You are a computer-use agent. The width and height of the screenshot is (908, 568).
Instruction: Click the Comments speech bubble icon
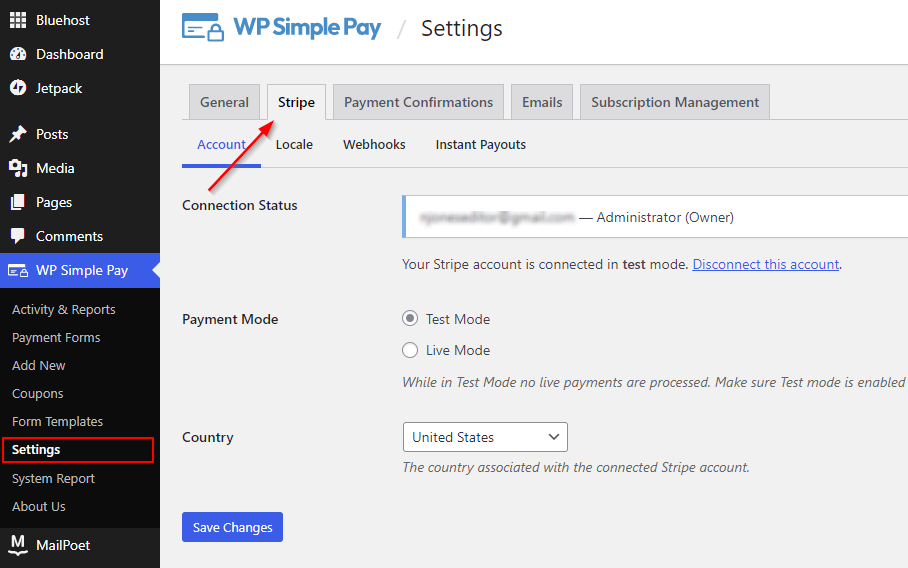(x=18, y=236)
